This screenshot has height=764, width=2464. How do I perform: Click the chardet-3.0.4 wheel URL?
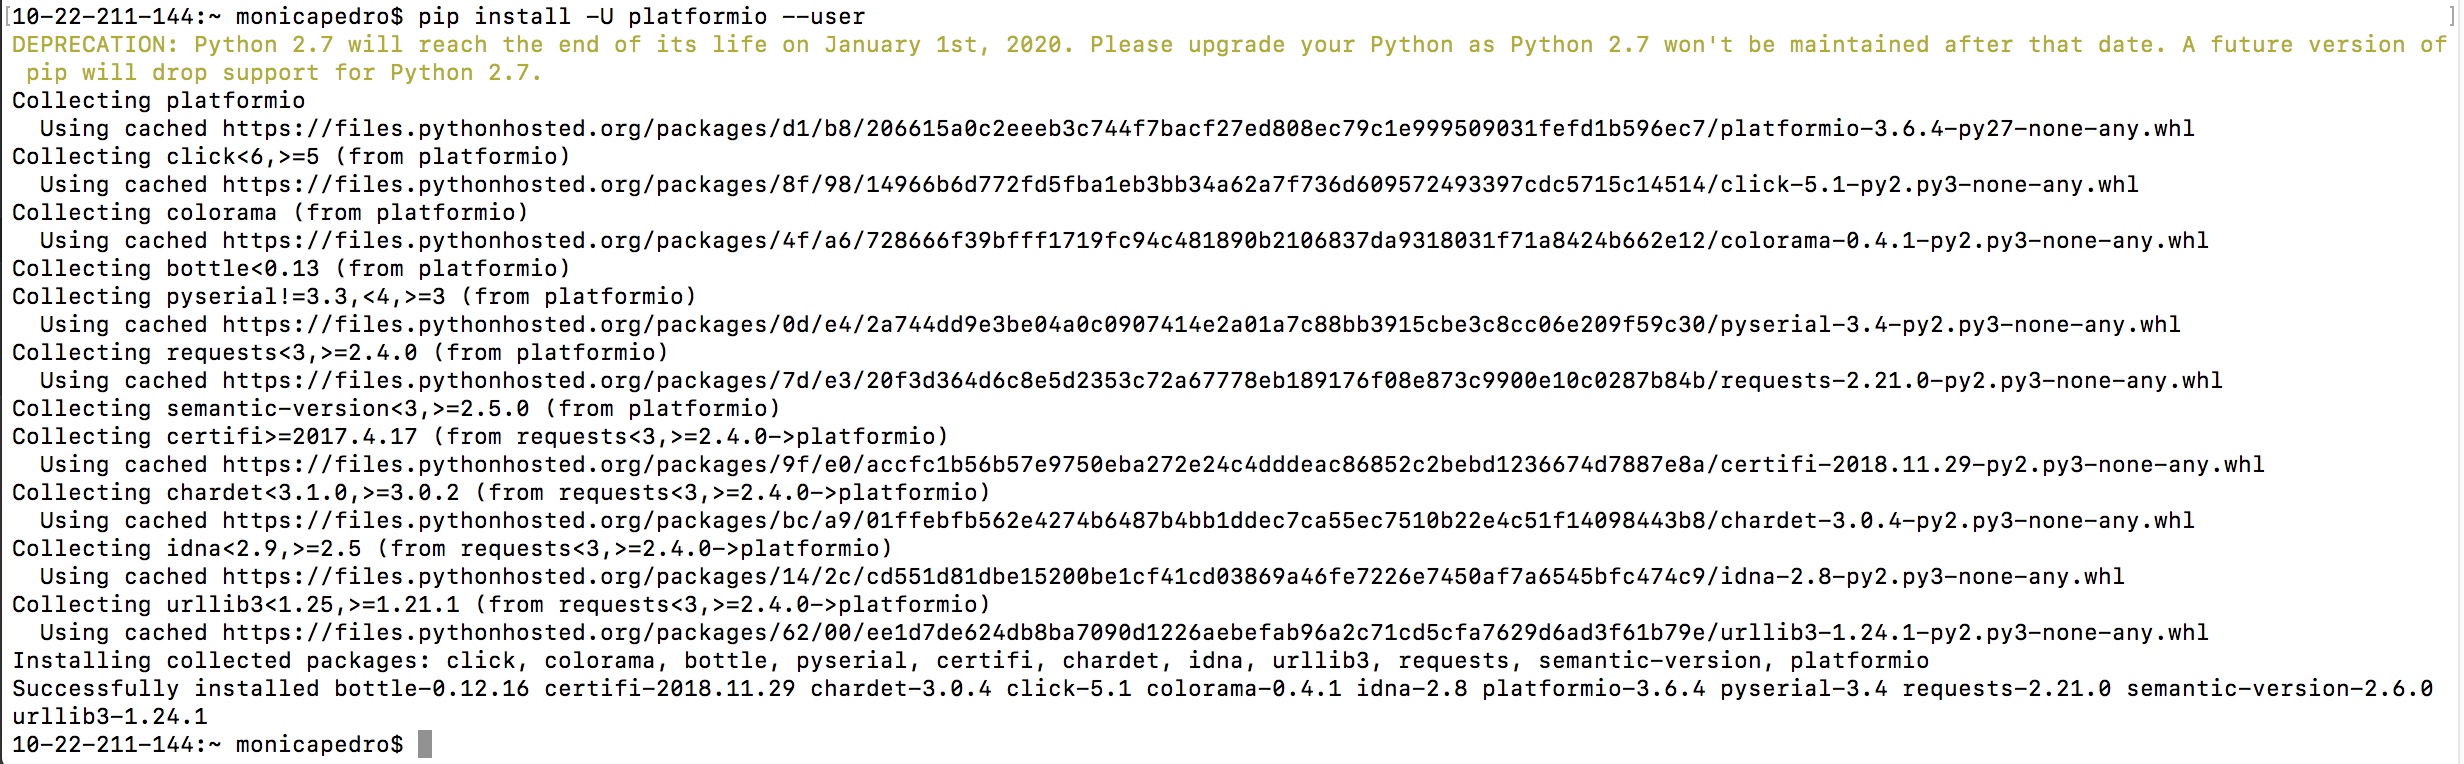1208,521
